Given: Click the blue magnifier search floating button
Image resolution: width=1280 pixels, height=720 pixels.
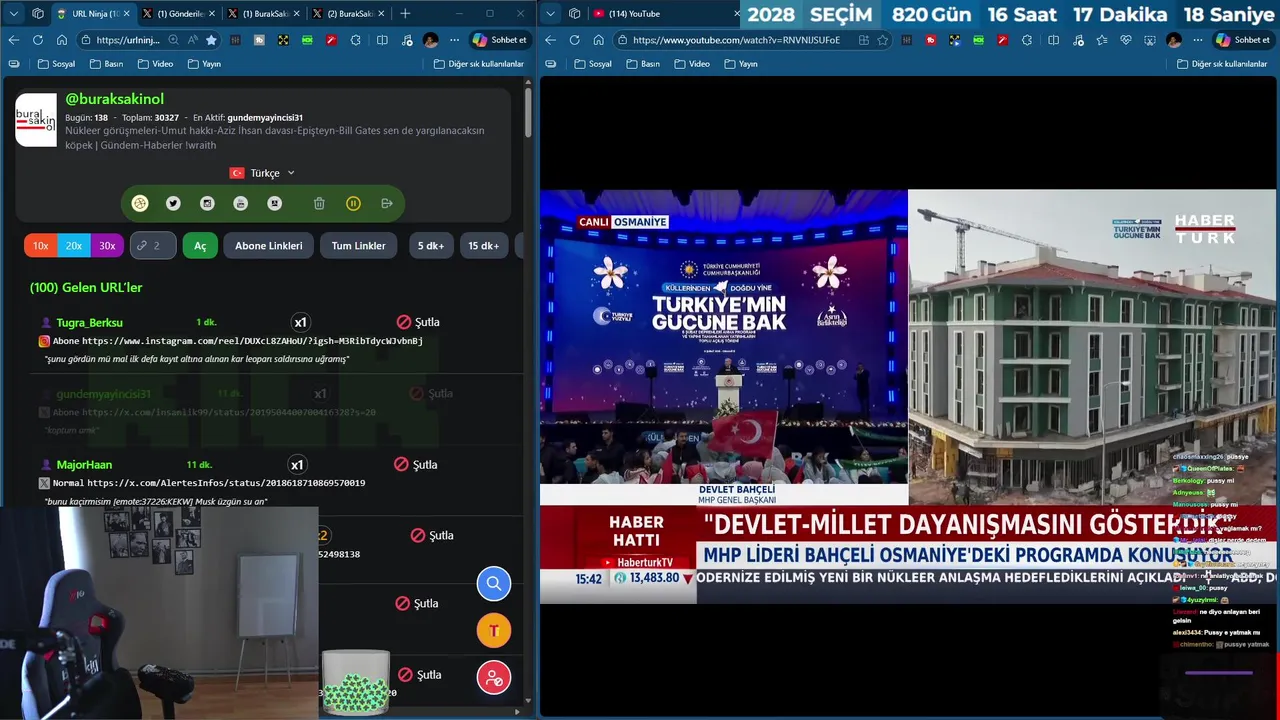Looking at the screenshot, I should (493, 583).
